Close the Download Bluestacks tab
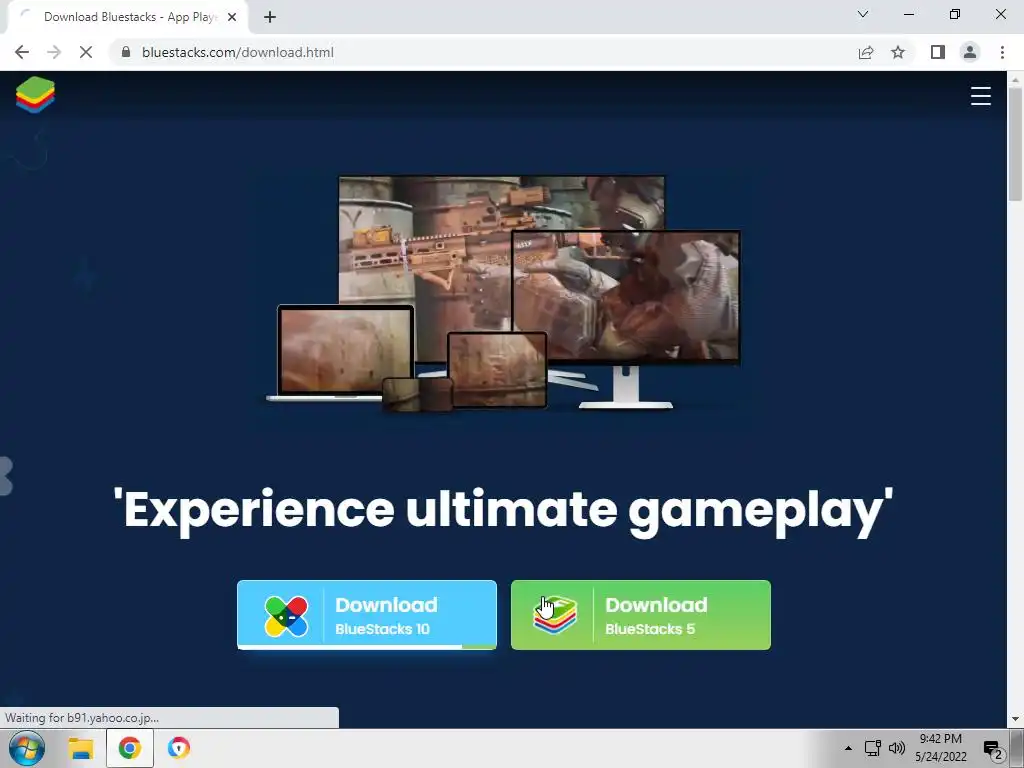Viewport: 1024px width, 768px height. (232, 17)
